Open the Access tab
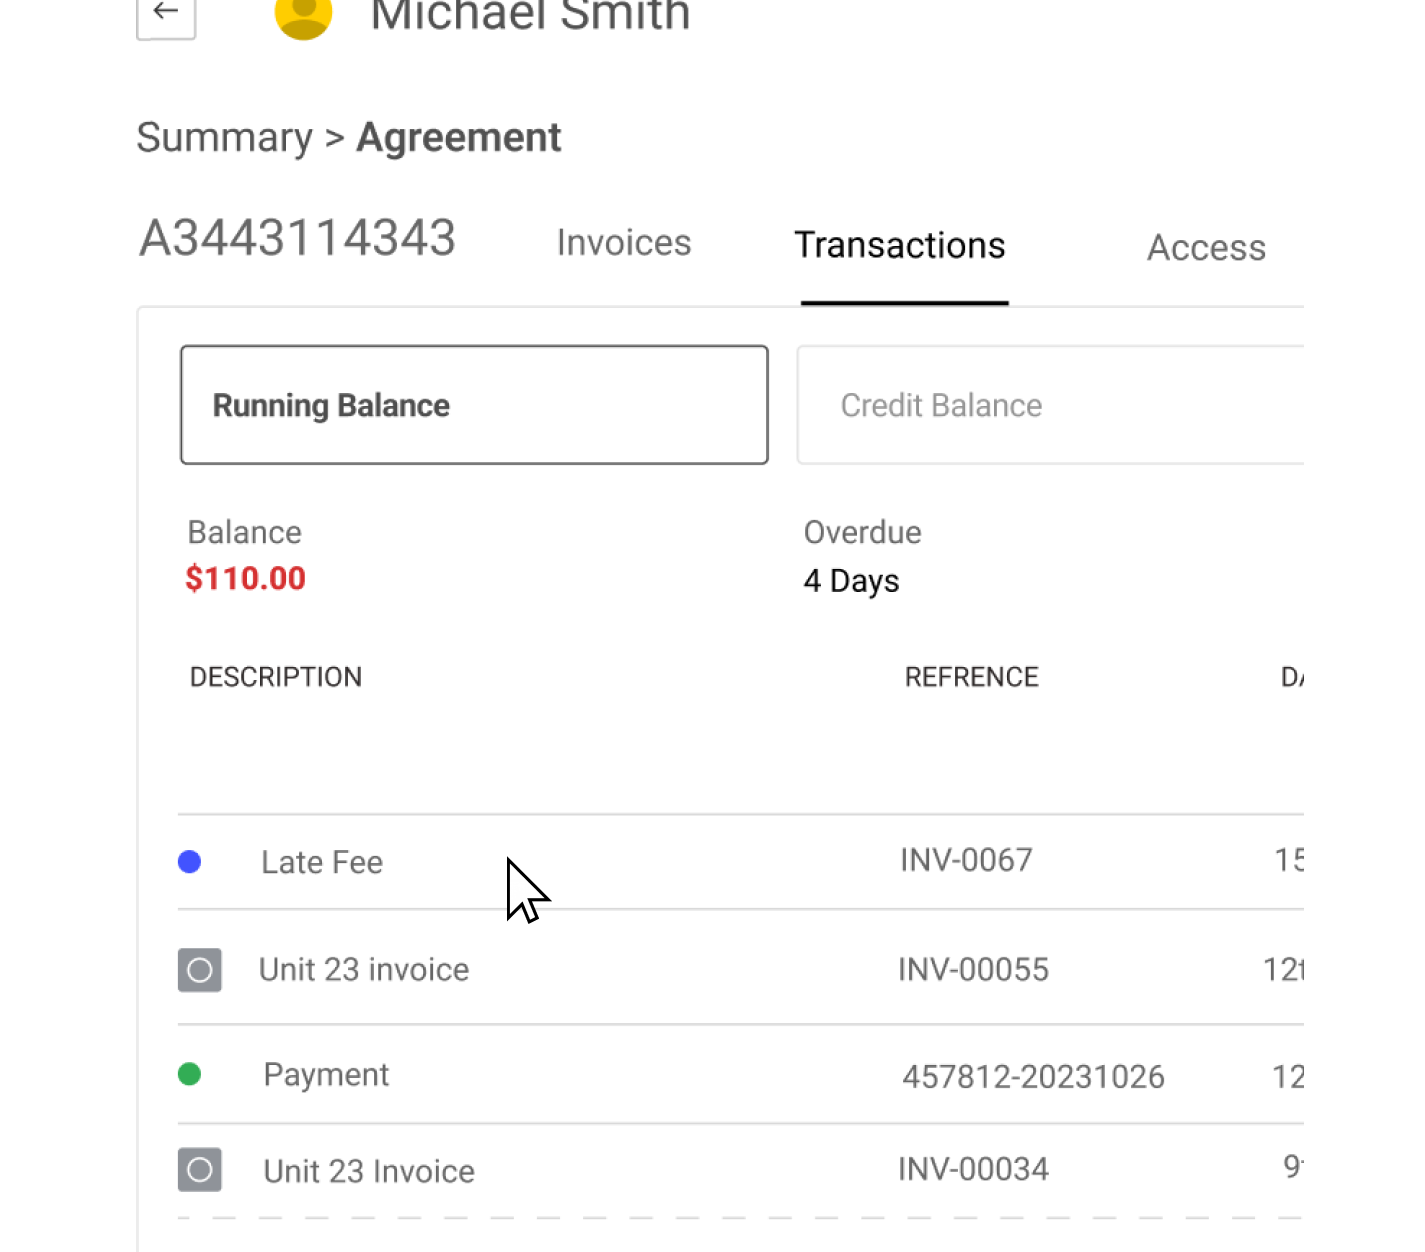1425x1252 pixels. click(x=1205, y=247)
